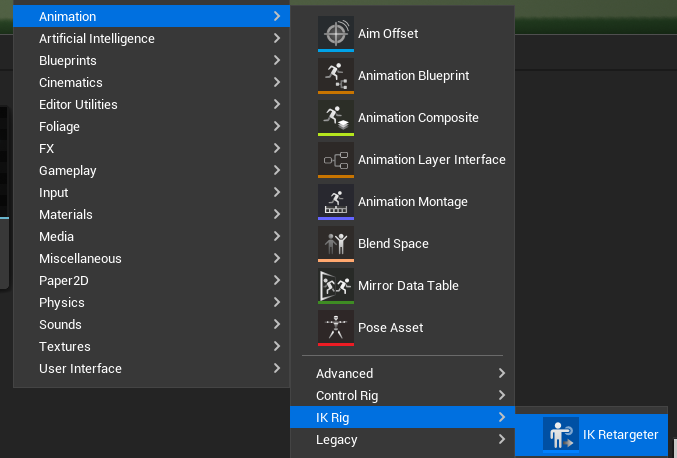Select the Blend Space icon
Image resolution: width=677 pixels, height=458 pixels.
click(335, 243)
